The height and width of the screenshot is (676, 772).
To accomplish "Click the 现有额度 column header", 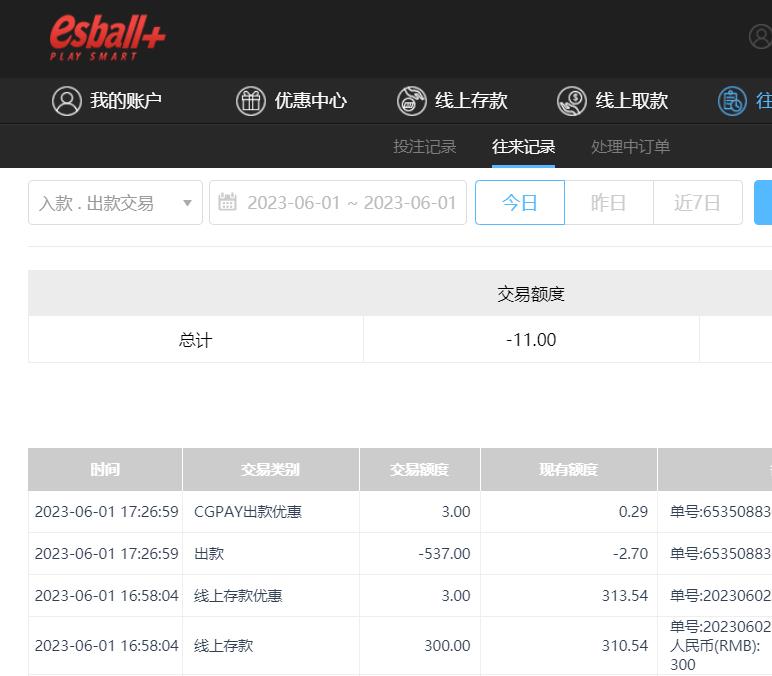I will click(569, 470).
